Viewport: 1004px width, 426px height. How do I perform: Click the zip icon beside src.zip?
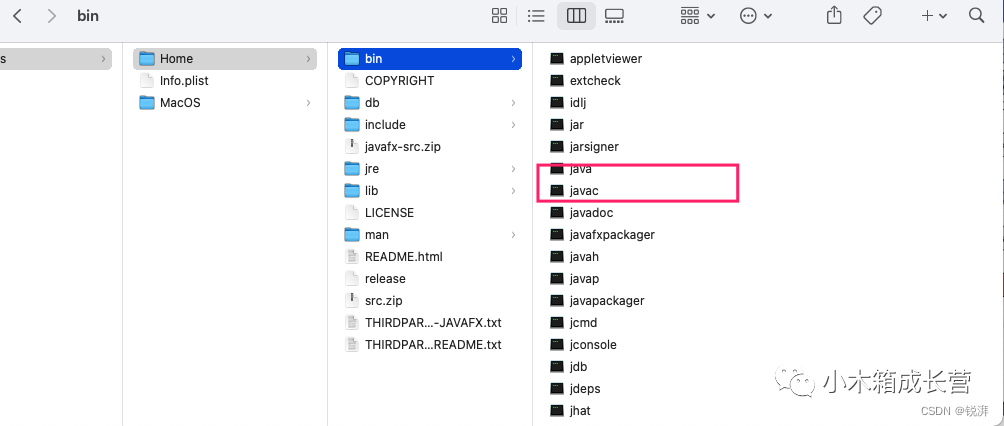352,300
